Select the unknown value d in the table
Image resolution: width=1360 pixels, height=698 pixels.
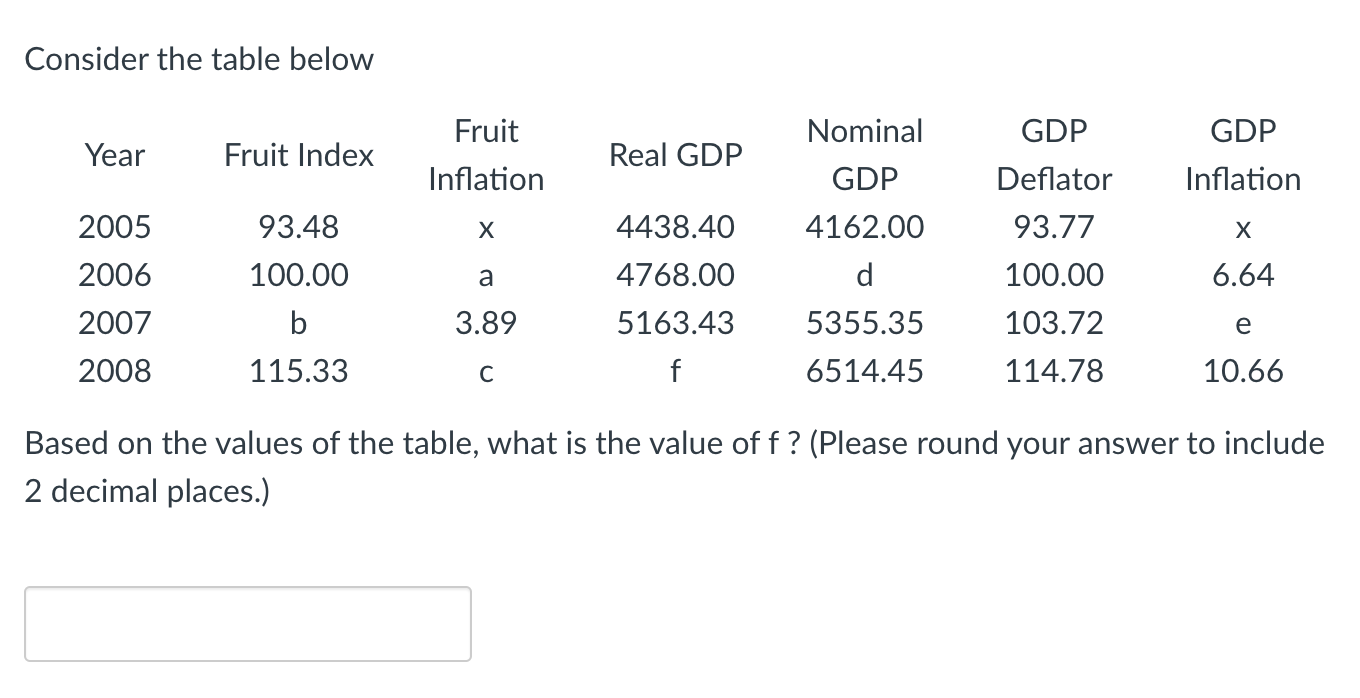pos(864,275)
